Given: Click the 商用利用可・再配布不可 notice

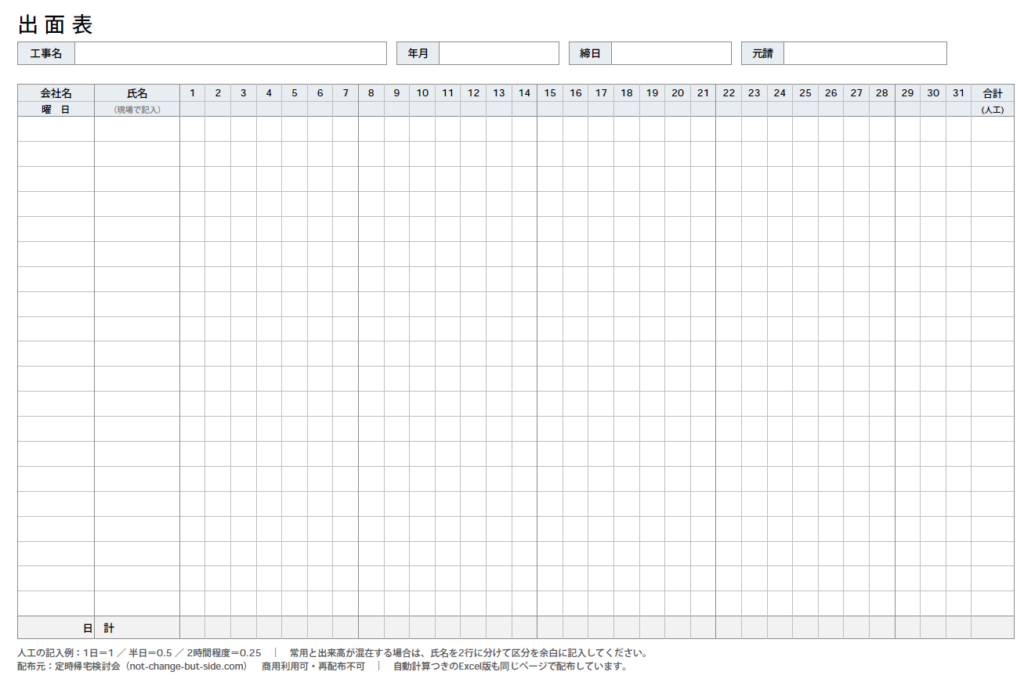Looking at the screenshot, I should coord(313,667).
